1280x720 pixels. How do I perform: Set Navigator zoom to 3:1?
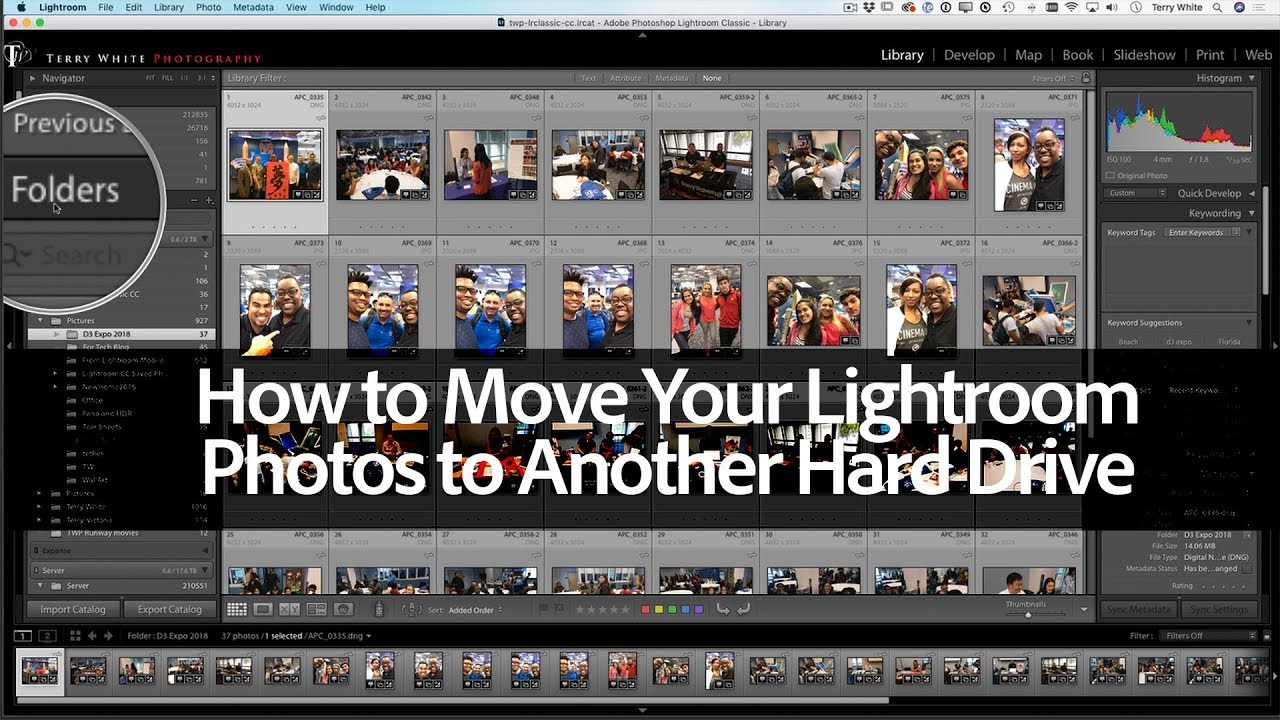tap(203, 78)
